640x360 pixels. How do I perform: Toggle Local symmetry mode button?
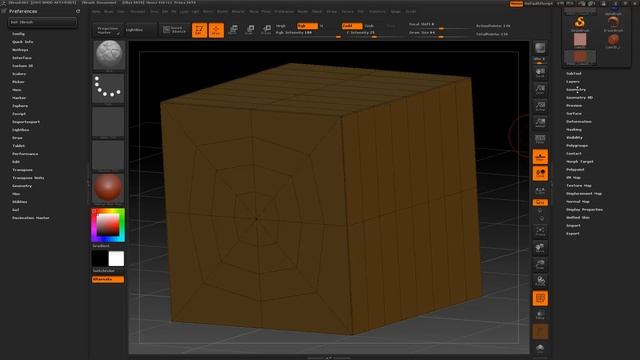540,173
